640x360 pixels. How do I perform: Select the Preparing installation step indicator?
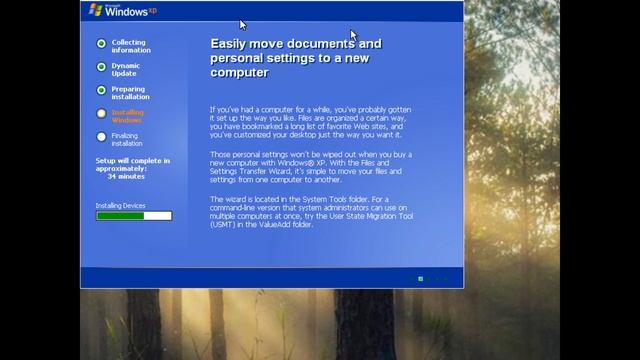[x=101, y=90]
